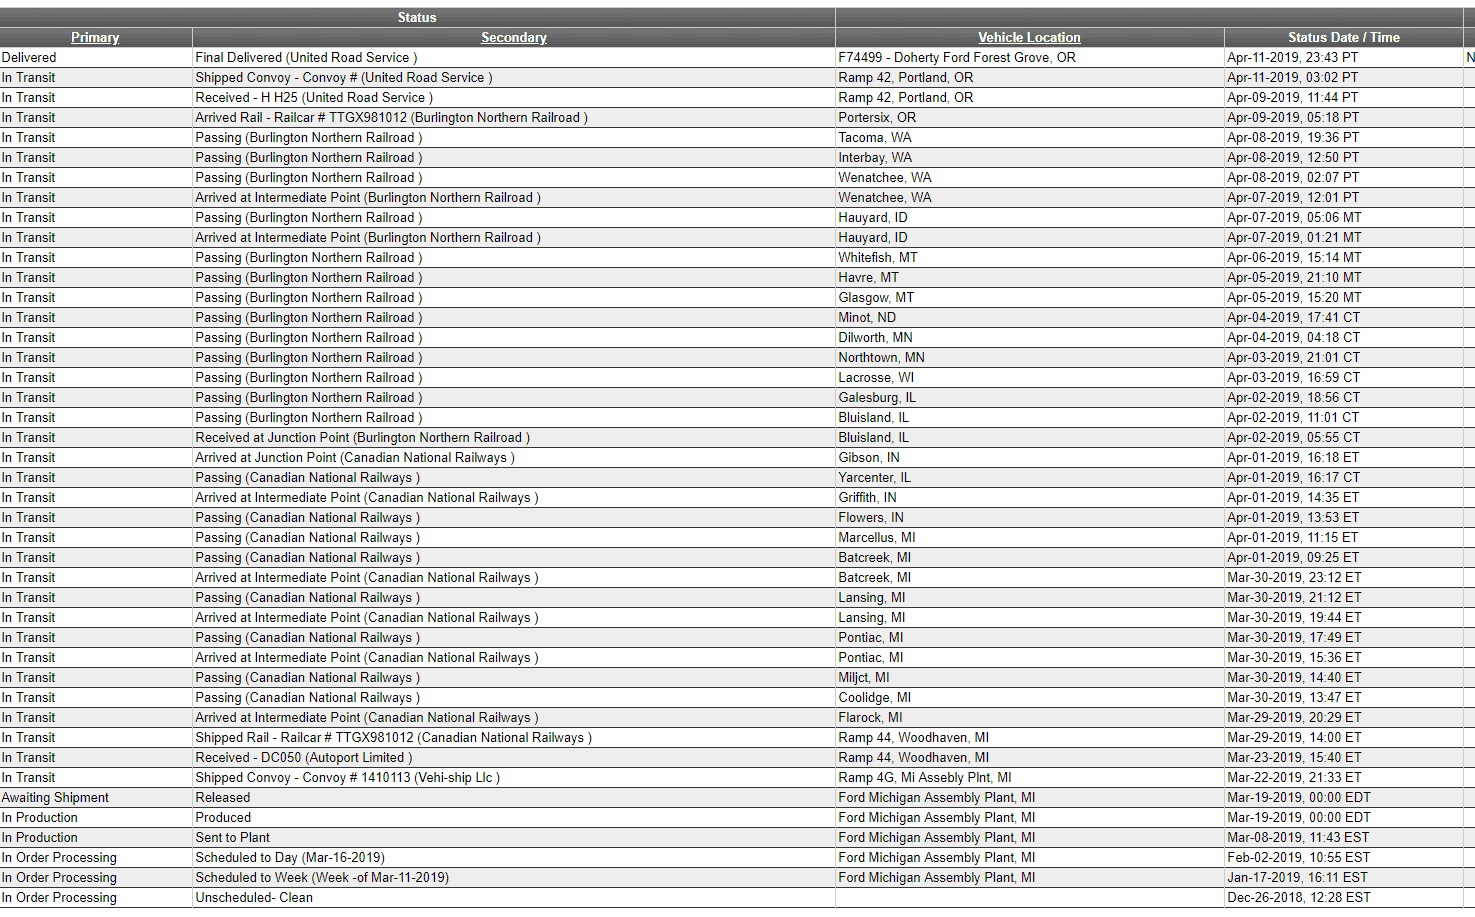Click the location 'Tacoma, WA'
Viewport: 1475px width, 917px height.
coord(875,137)
